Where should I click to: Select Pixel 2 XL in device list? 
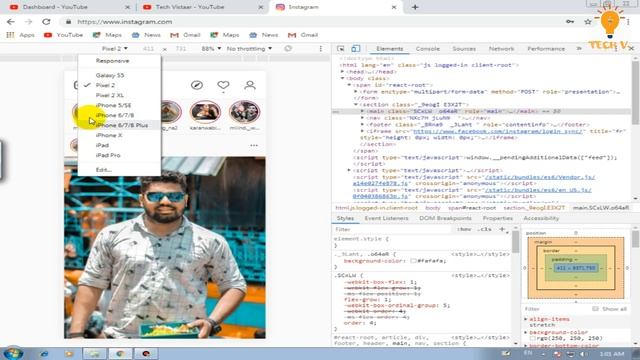tap(119, 96)
